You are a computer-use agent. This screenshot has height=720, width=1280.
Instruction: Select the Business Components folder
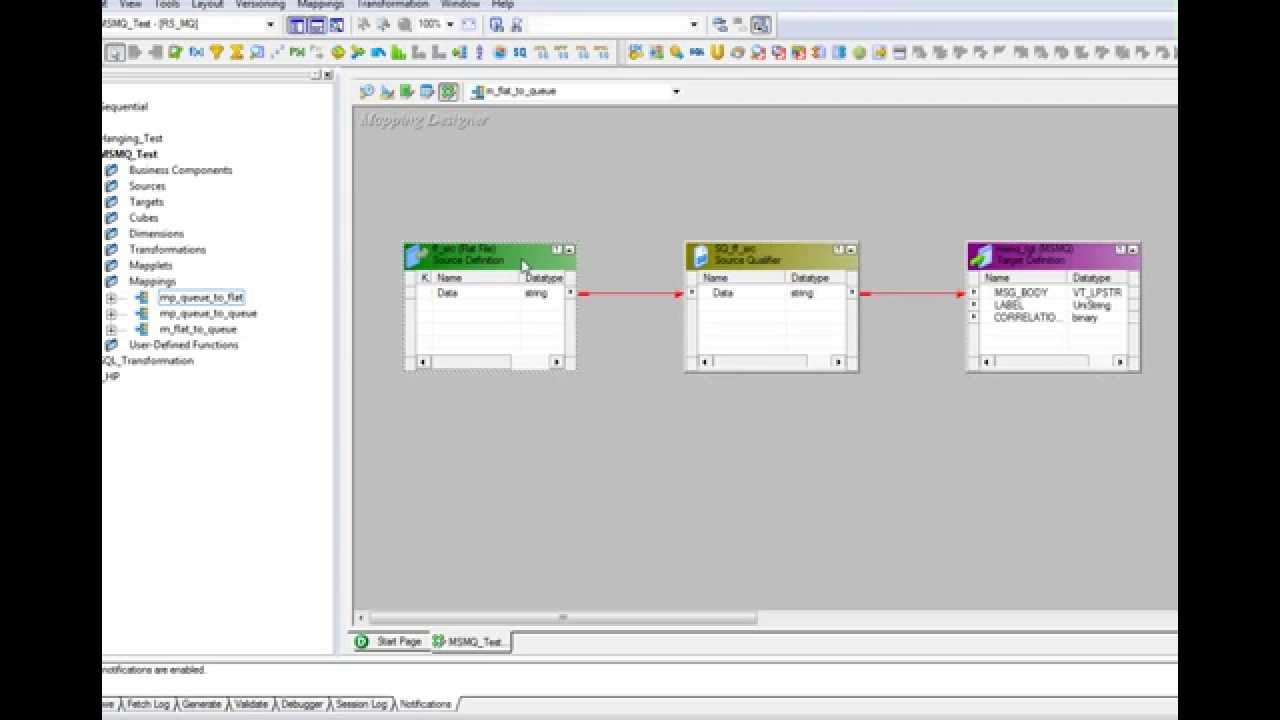180,170
